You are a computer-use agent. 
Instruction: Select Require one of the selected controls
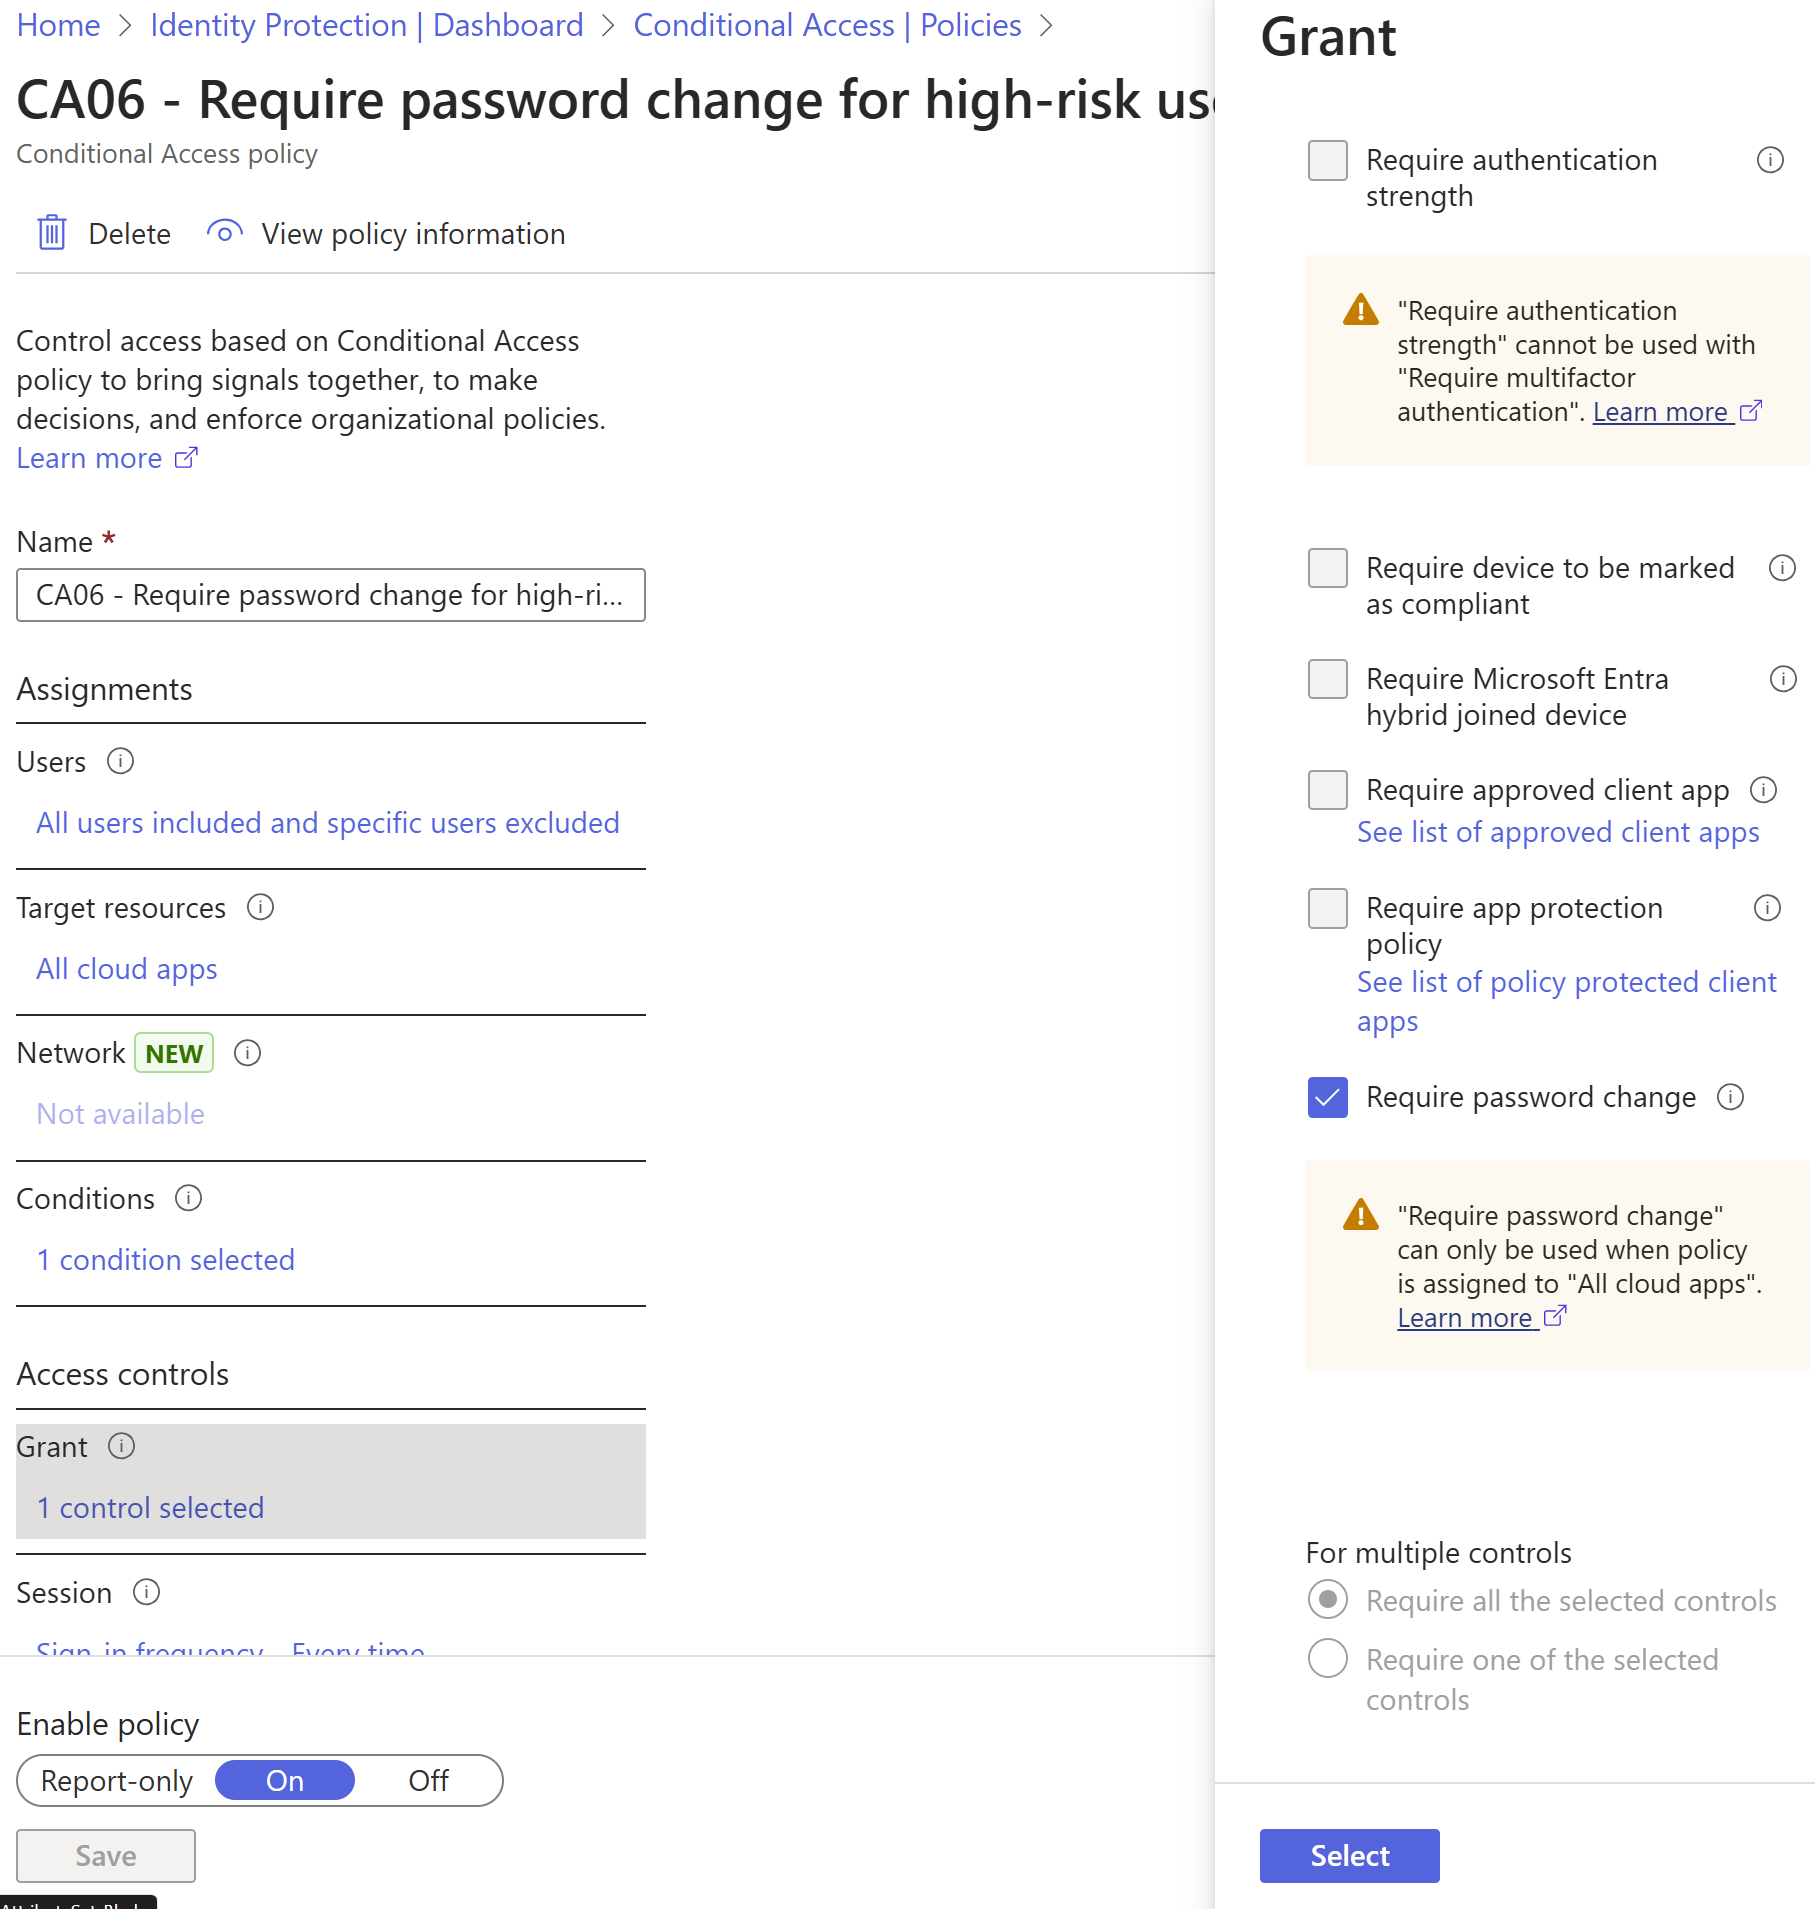1328,1658
